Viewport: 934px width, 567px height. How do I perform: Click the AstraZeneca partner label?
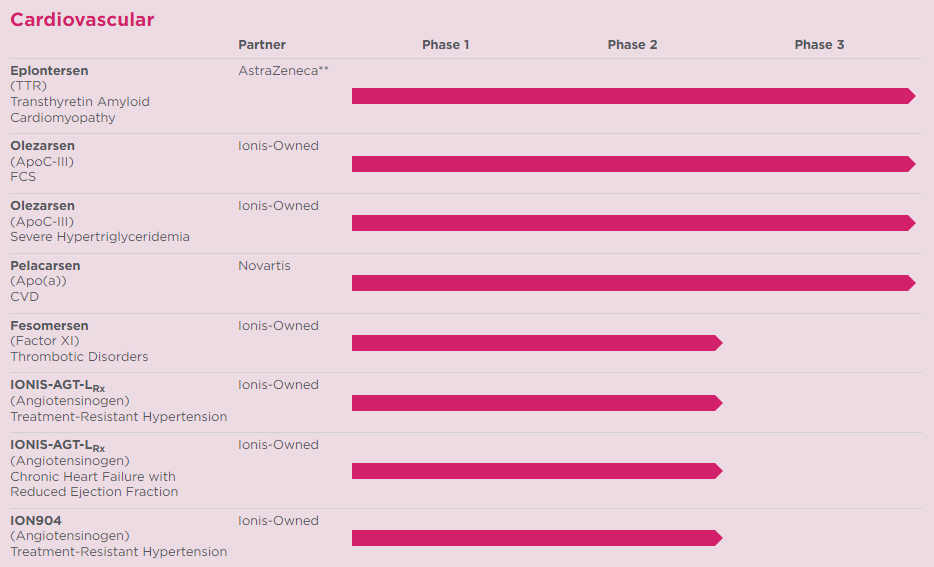283,71
